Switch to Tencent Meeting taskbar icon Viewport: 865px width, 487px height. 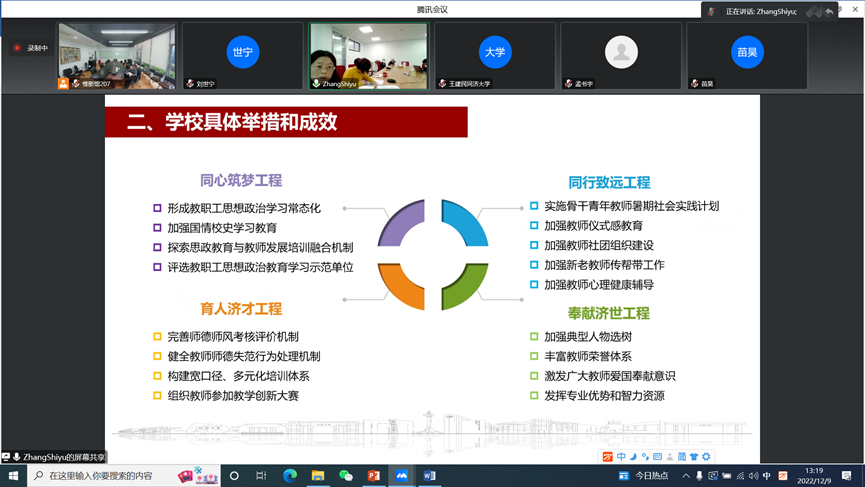pos(402,476)
